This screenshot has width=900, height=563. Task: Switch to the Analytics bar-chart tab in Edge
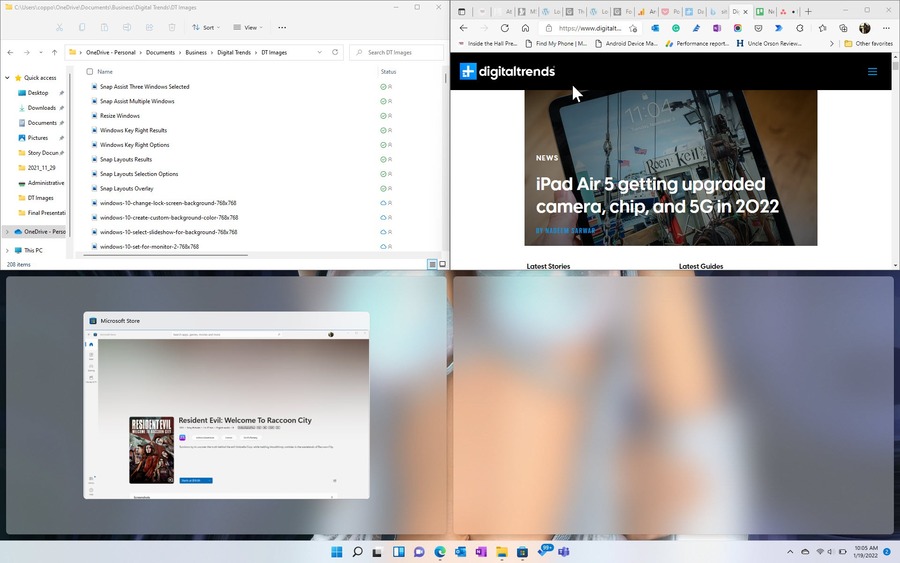point(646,11)
